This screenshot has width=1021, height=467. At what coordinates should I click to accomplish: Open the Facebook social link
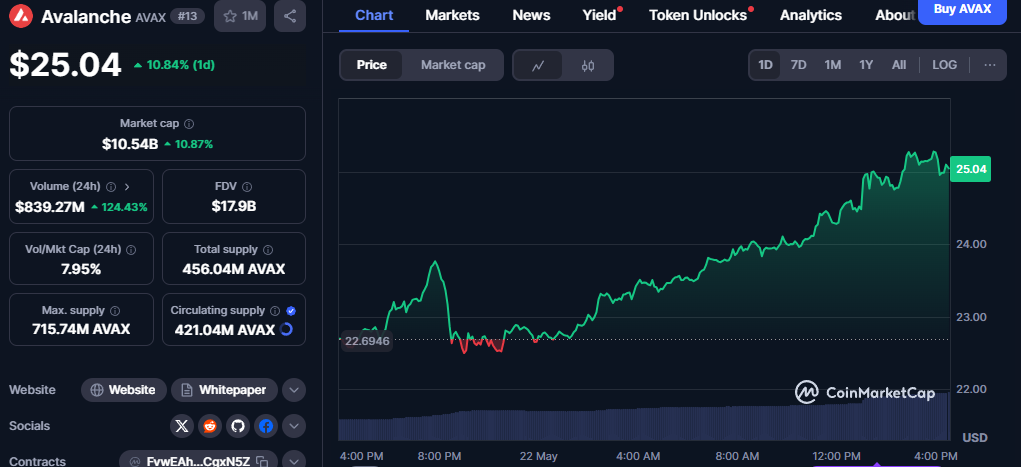point(266,426)
